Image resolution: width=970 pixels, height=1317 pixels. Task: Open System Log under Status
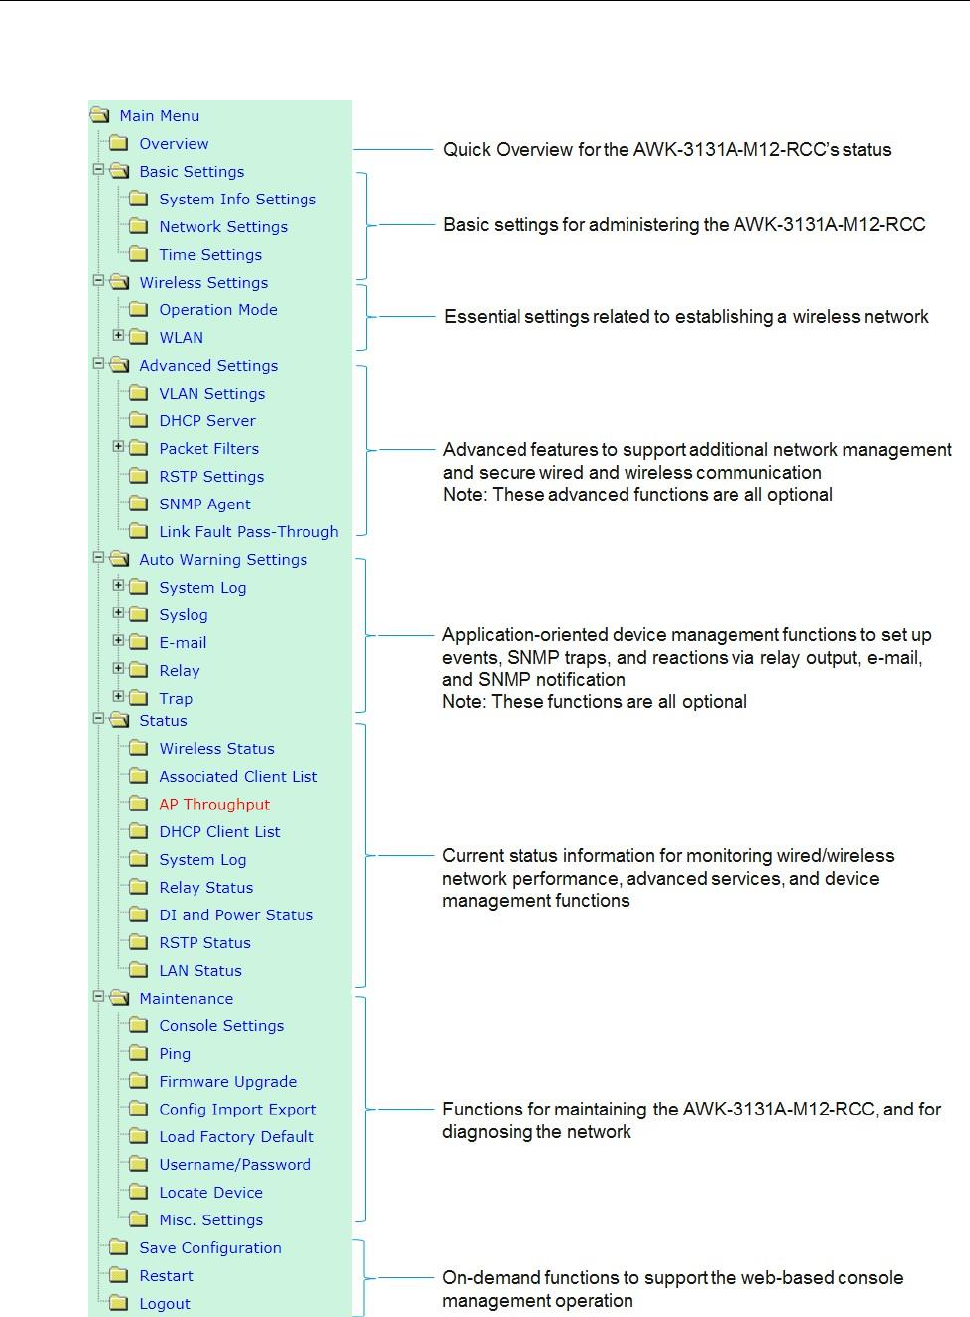tap(203, 860)
